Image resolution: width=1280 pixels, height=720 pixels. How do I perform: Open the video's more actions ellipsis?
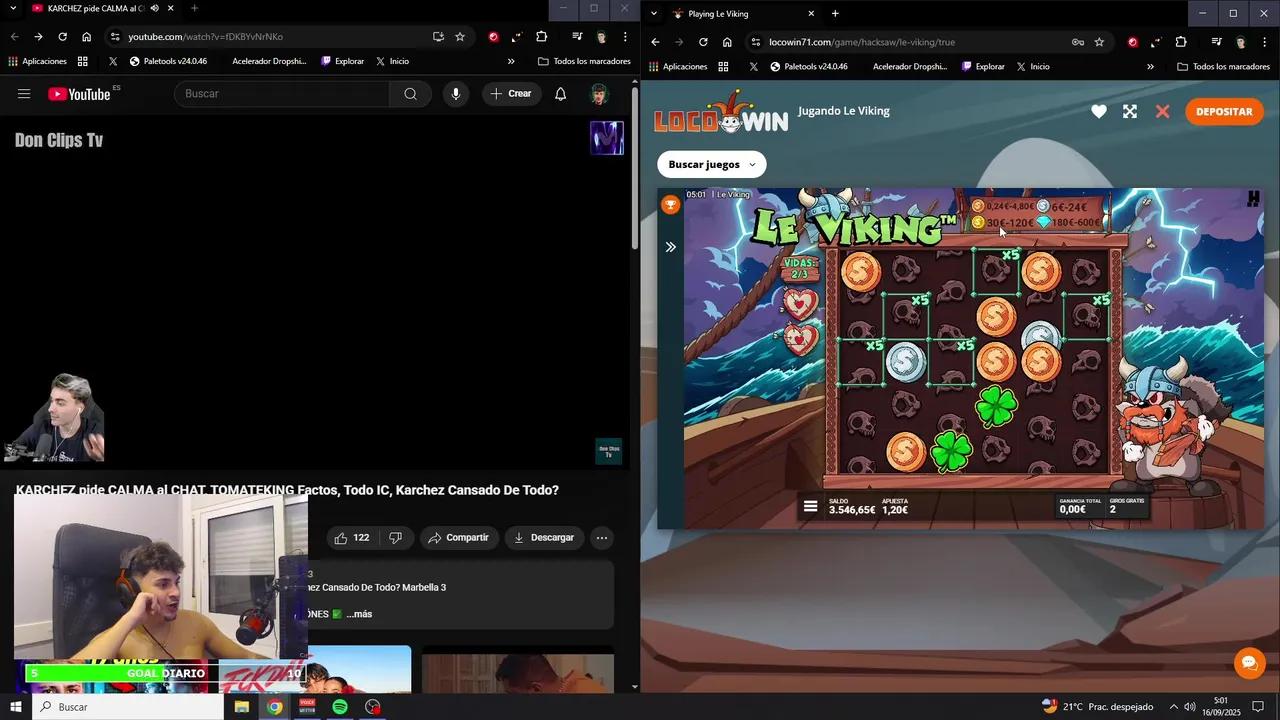point(602,538)
